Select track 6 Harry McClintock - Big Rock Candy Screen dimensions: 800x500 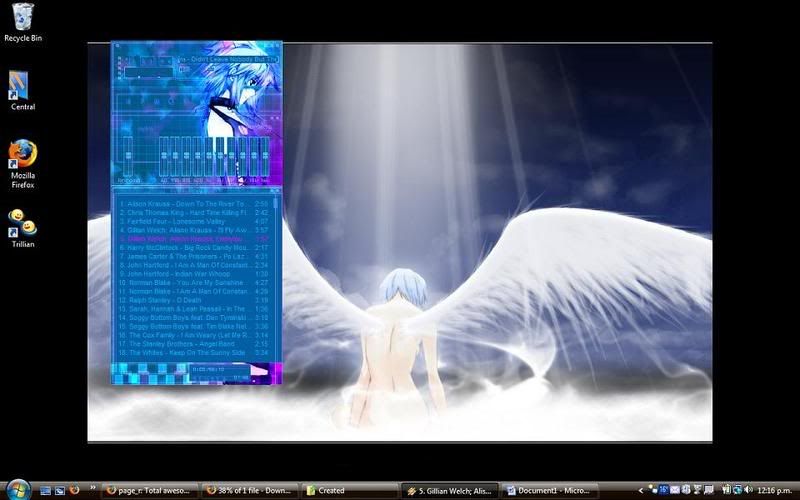pos(194,247)
